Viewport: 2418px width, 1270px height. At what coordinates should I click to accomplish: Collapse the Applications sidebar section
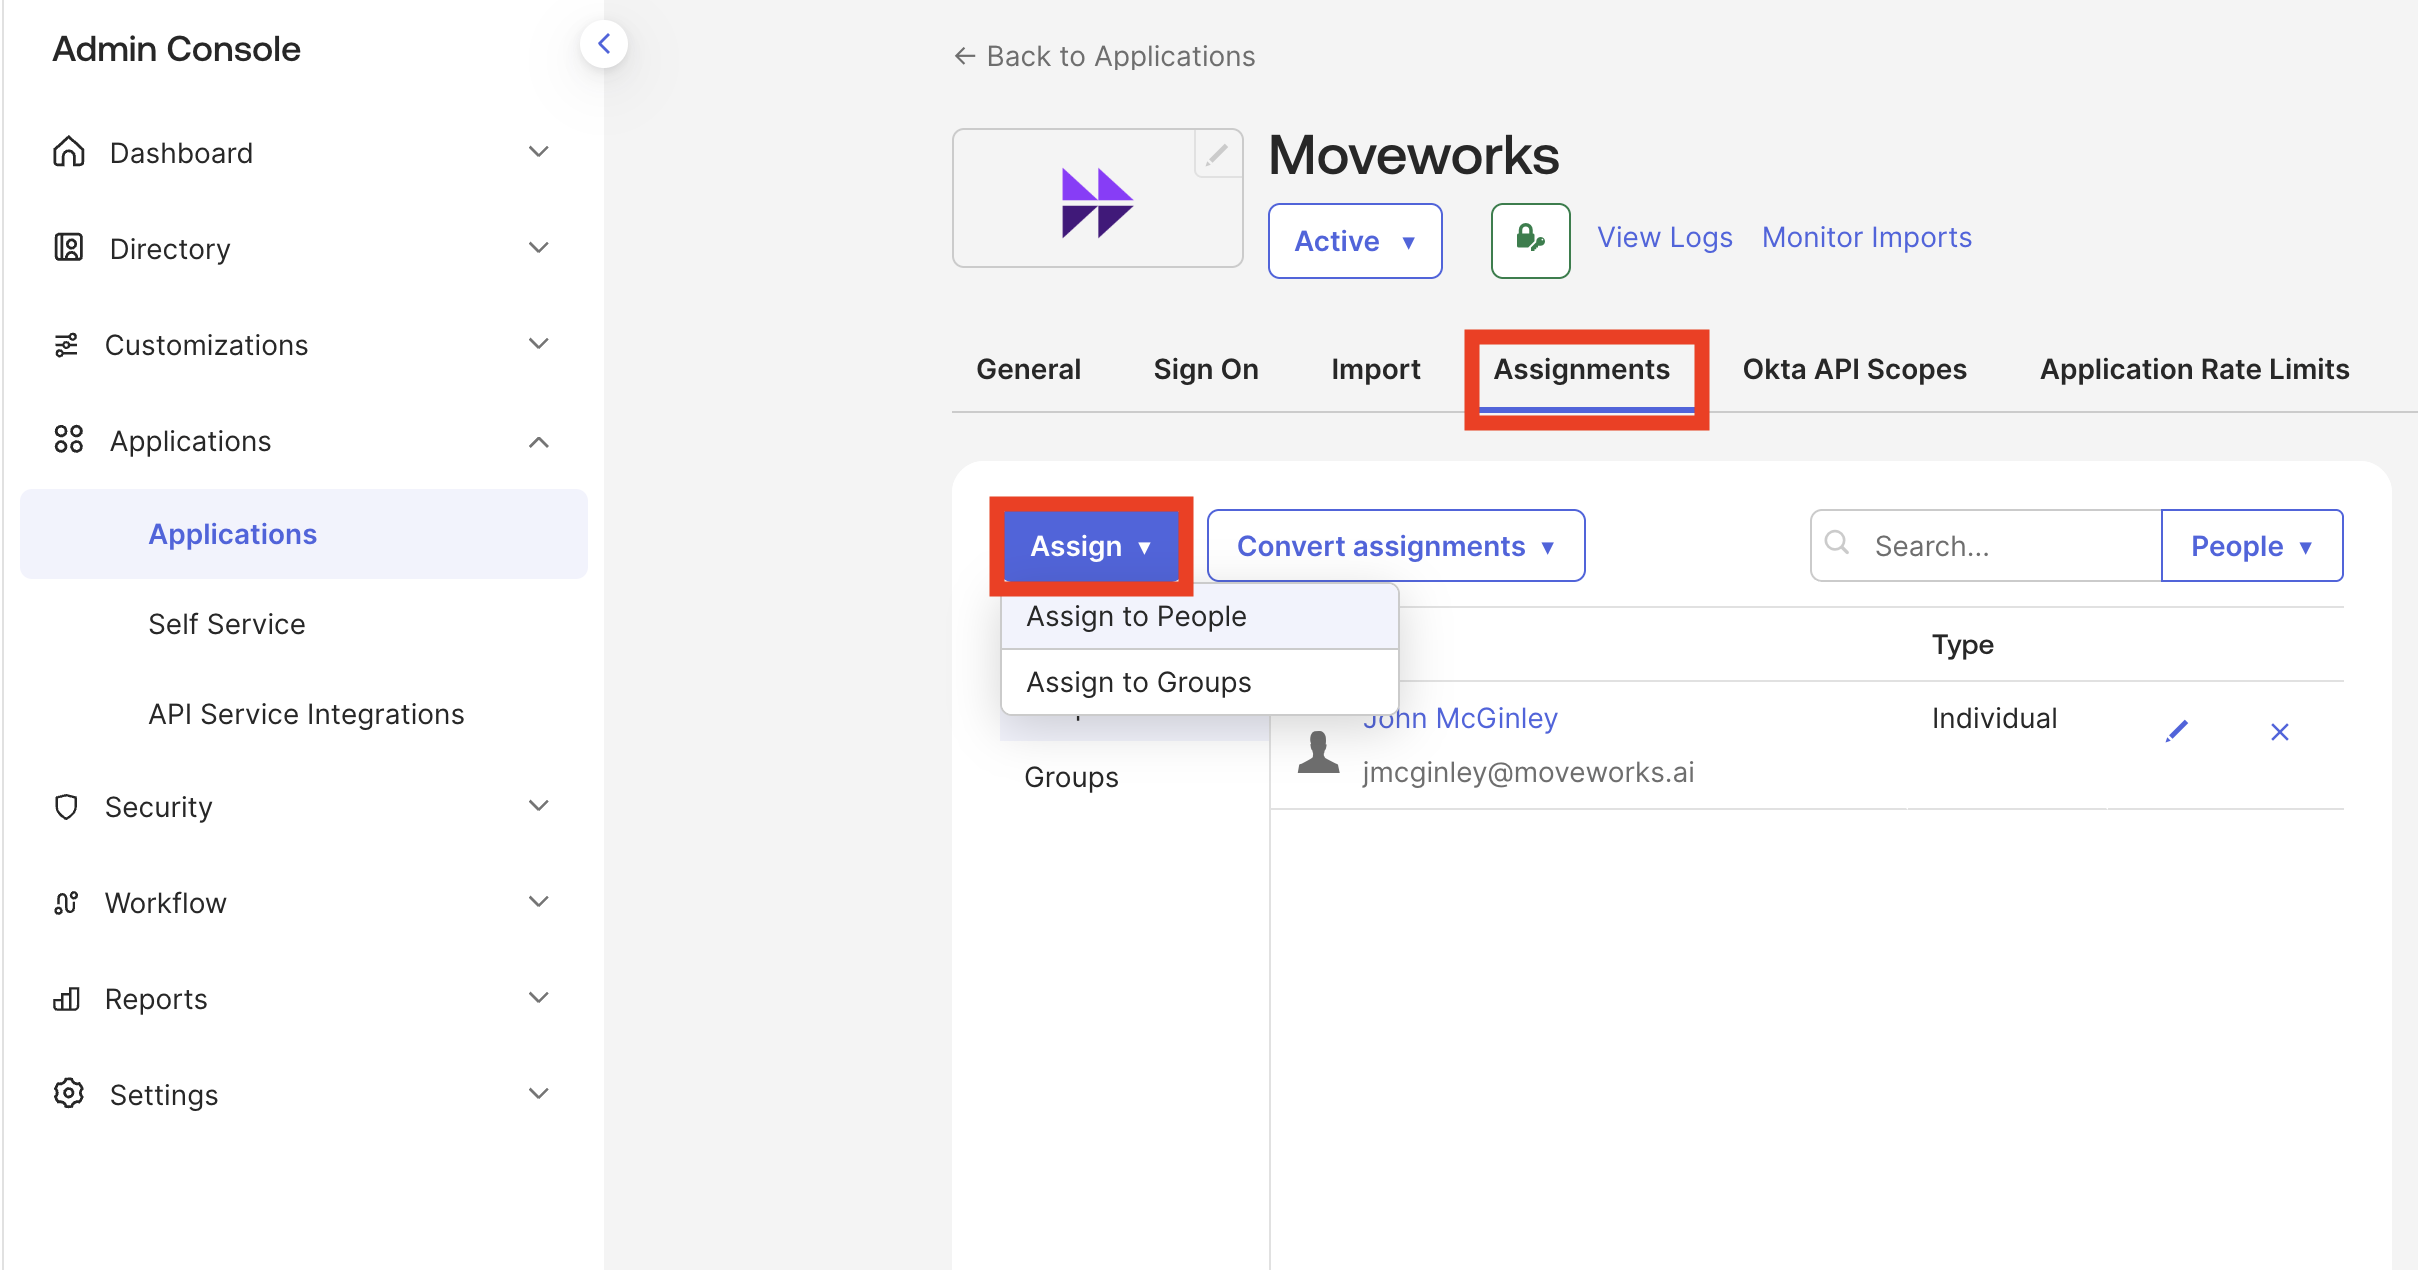[x=538, y=441]
